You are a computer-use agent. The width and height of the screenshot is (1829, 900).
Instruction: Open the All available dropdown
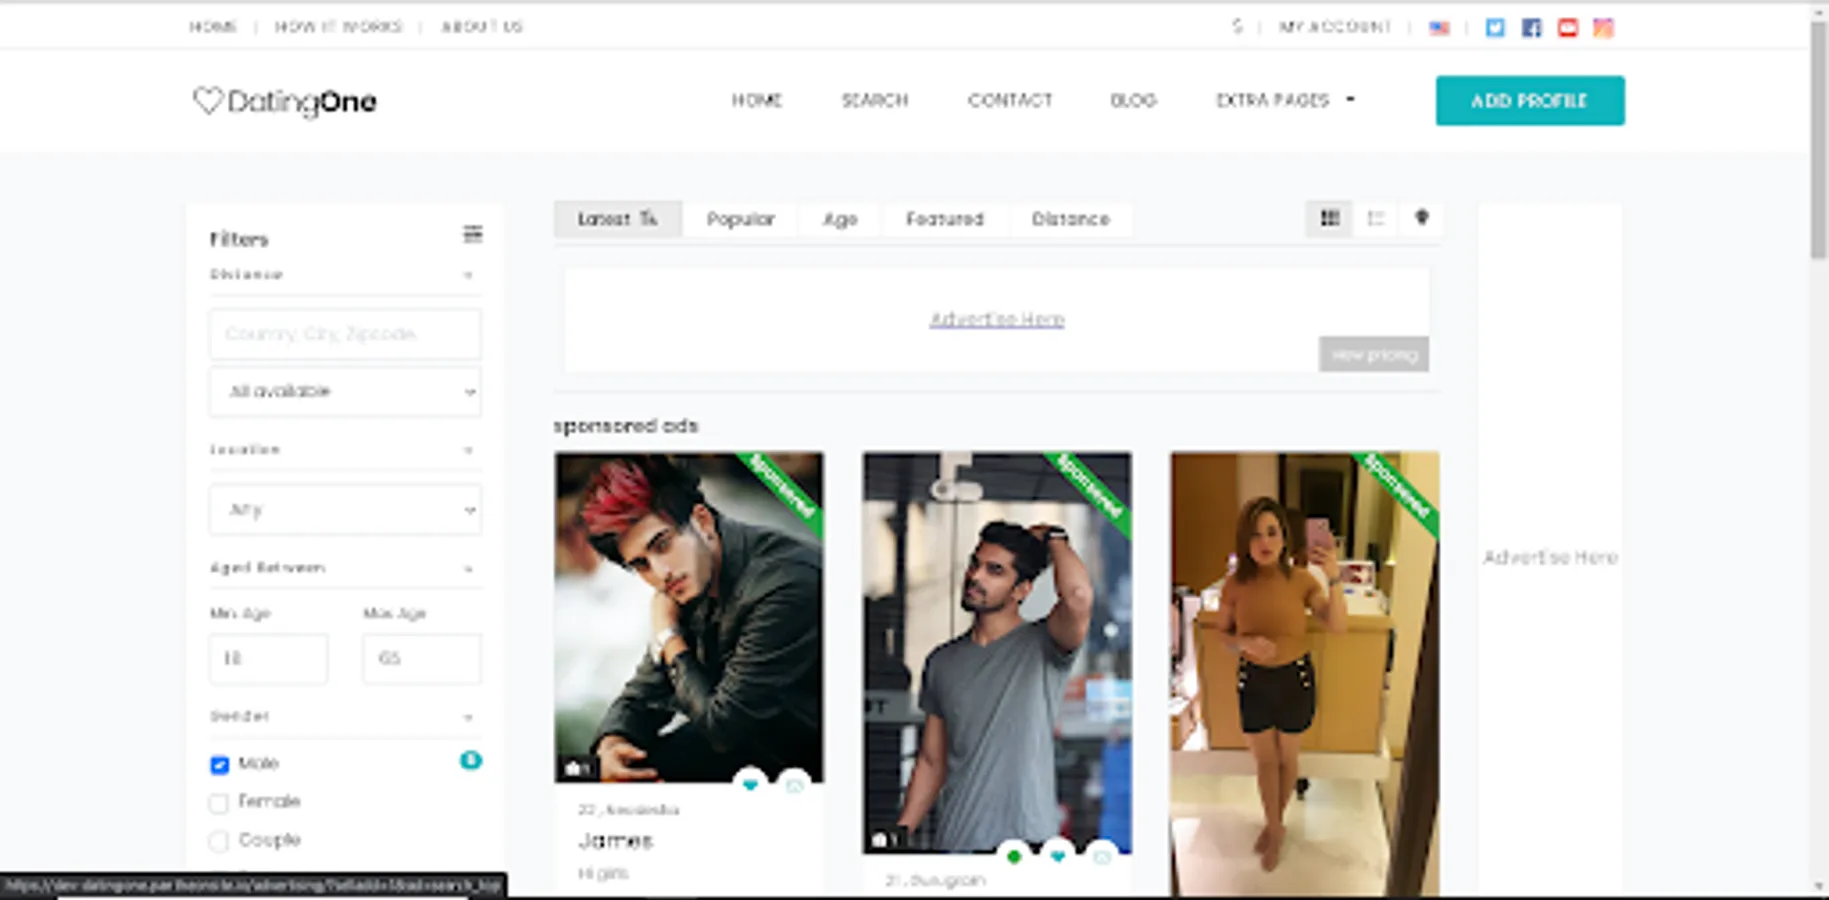pyautogui.click(x=345, y=391)
